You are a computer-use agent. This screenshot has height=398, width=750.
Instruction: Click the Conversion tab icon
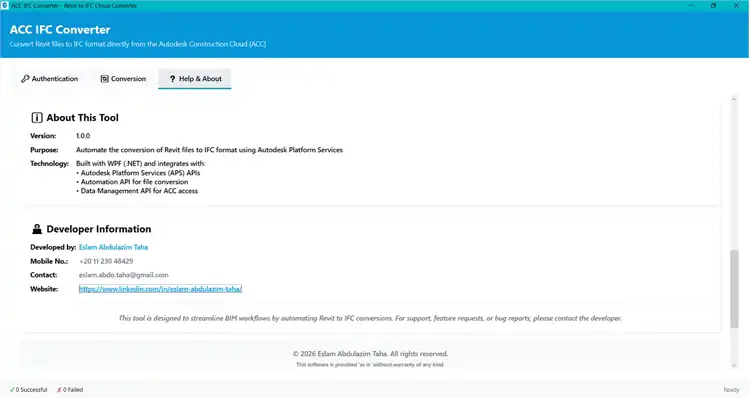[104, 78]
